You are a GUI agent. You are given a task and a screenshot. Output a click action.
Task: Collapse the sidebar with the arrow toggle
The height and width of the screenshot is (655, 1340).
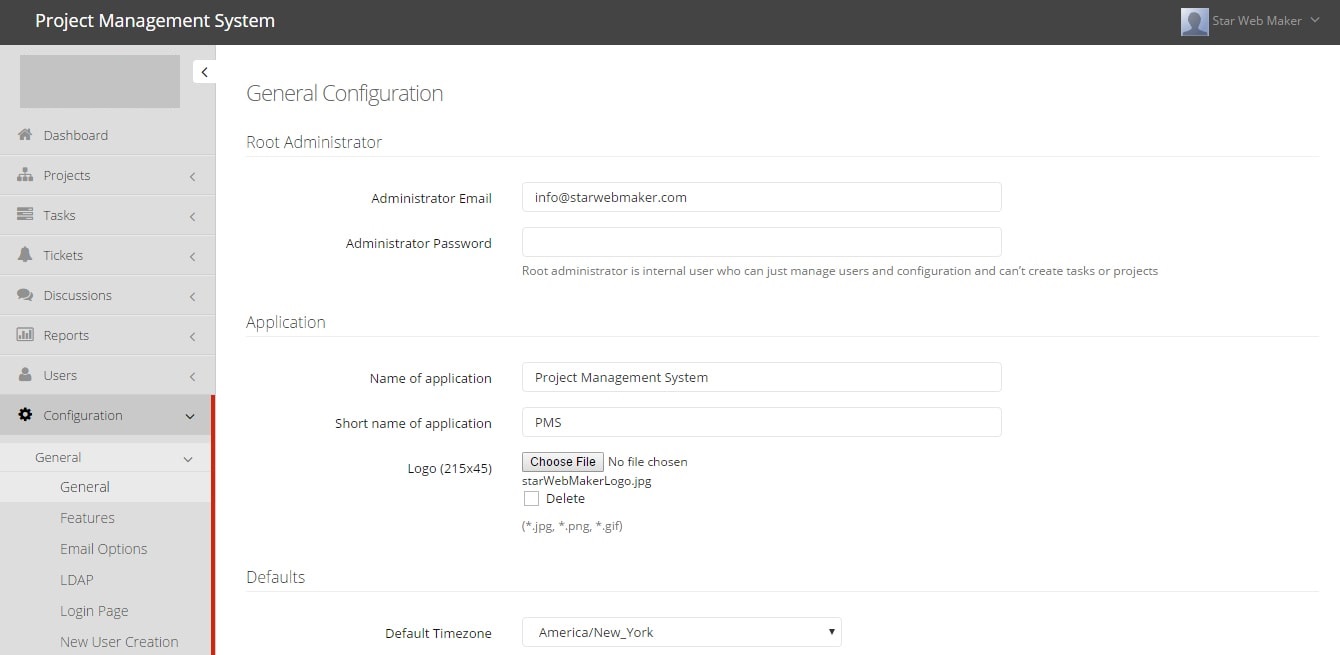coord(204,72)
